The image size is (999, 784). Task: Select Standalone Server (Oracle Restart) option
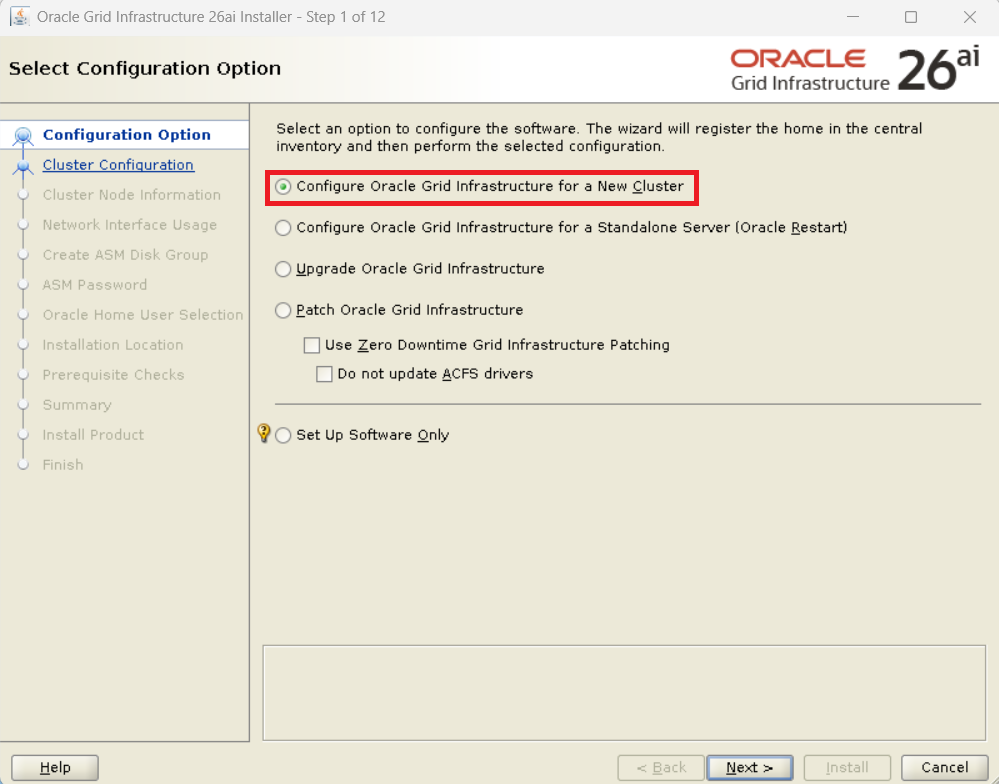click(x=284, y=228)
